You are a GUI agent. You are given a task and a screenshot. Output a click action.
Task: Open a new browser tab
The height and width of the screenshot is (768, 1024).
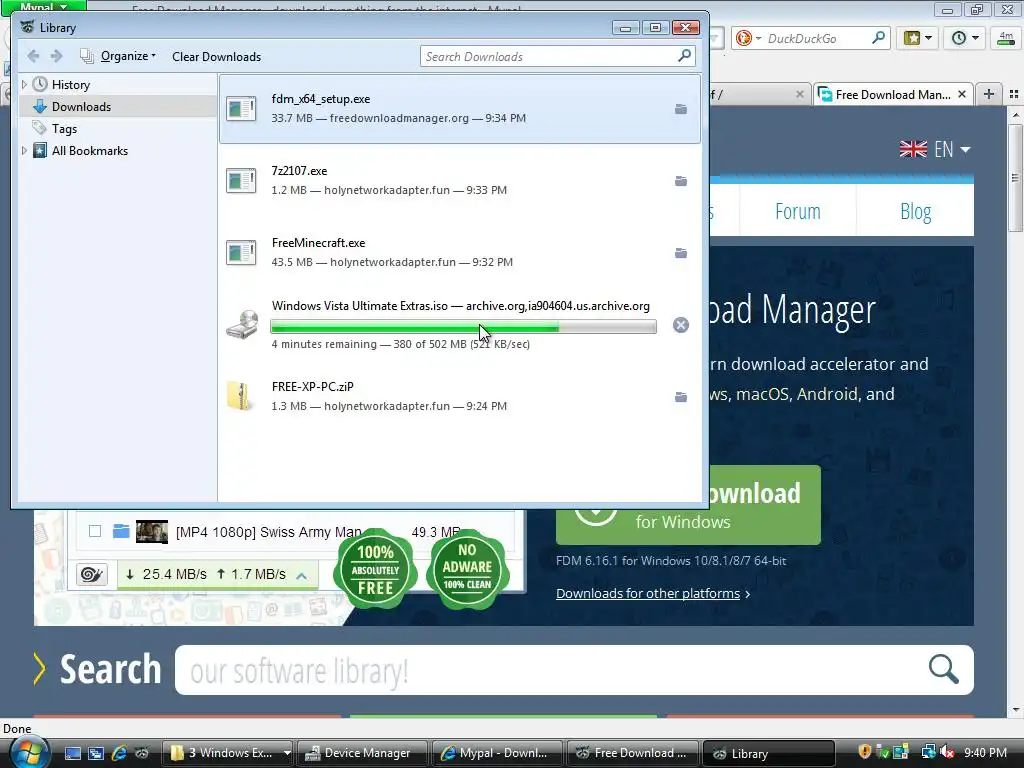[x=989, y=94]
